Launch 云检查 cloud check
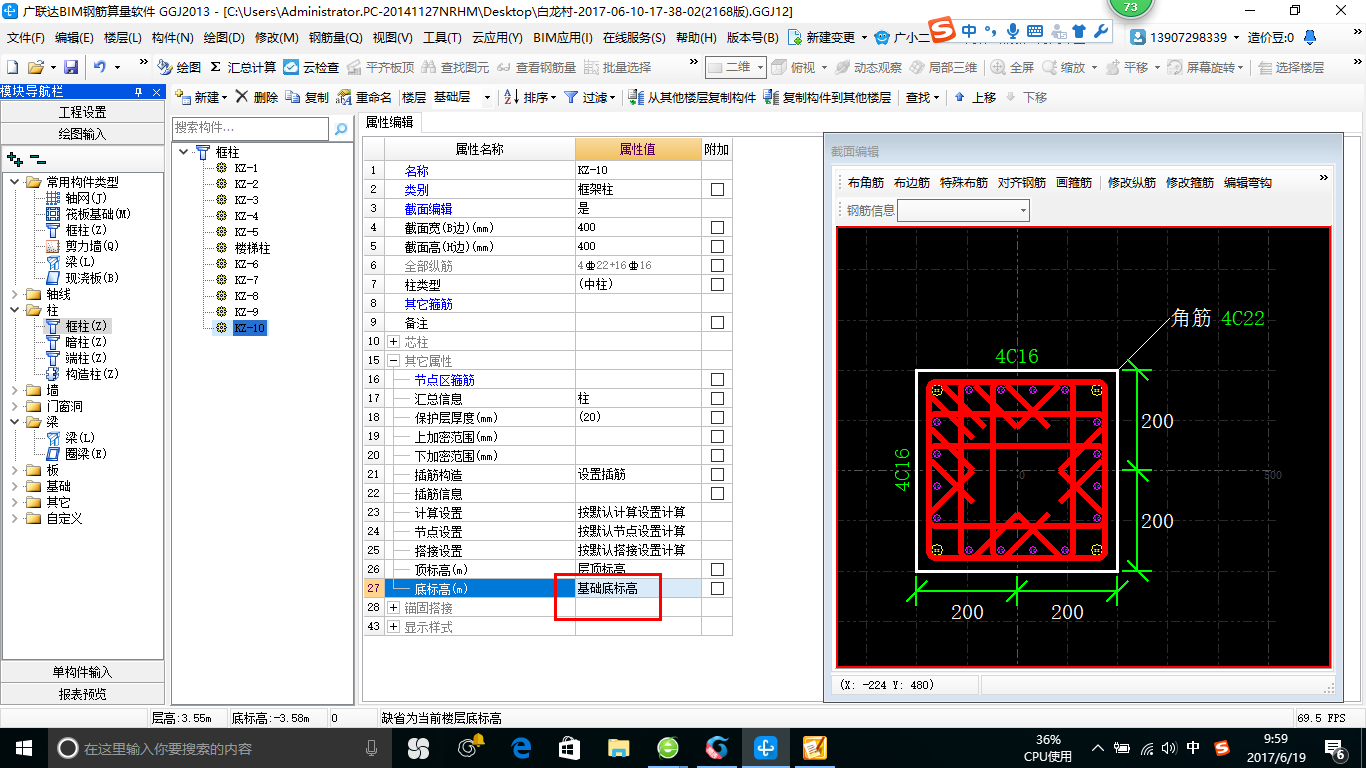Image resolution: width=1366 pixels, height=768 pixels. [x=311, y=67]
